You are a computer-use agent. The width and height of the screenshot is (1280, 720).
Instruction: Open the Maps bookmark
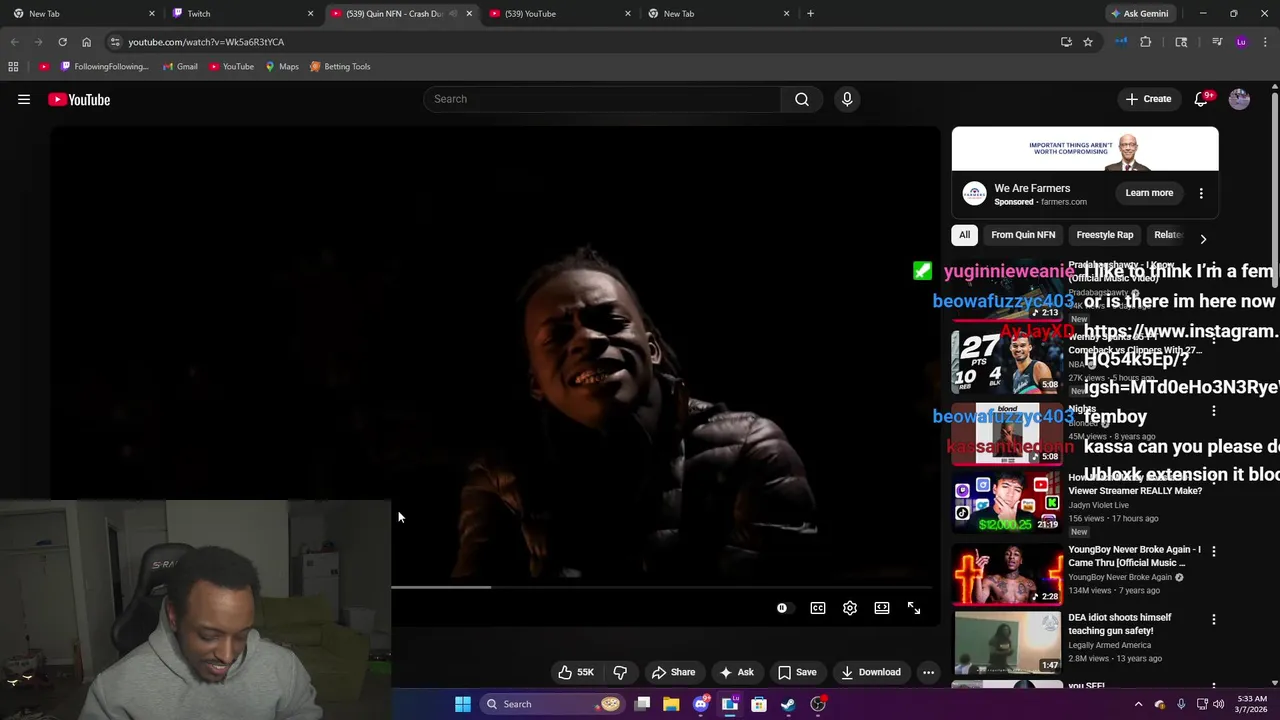[x=282, y=67]
